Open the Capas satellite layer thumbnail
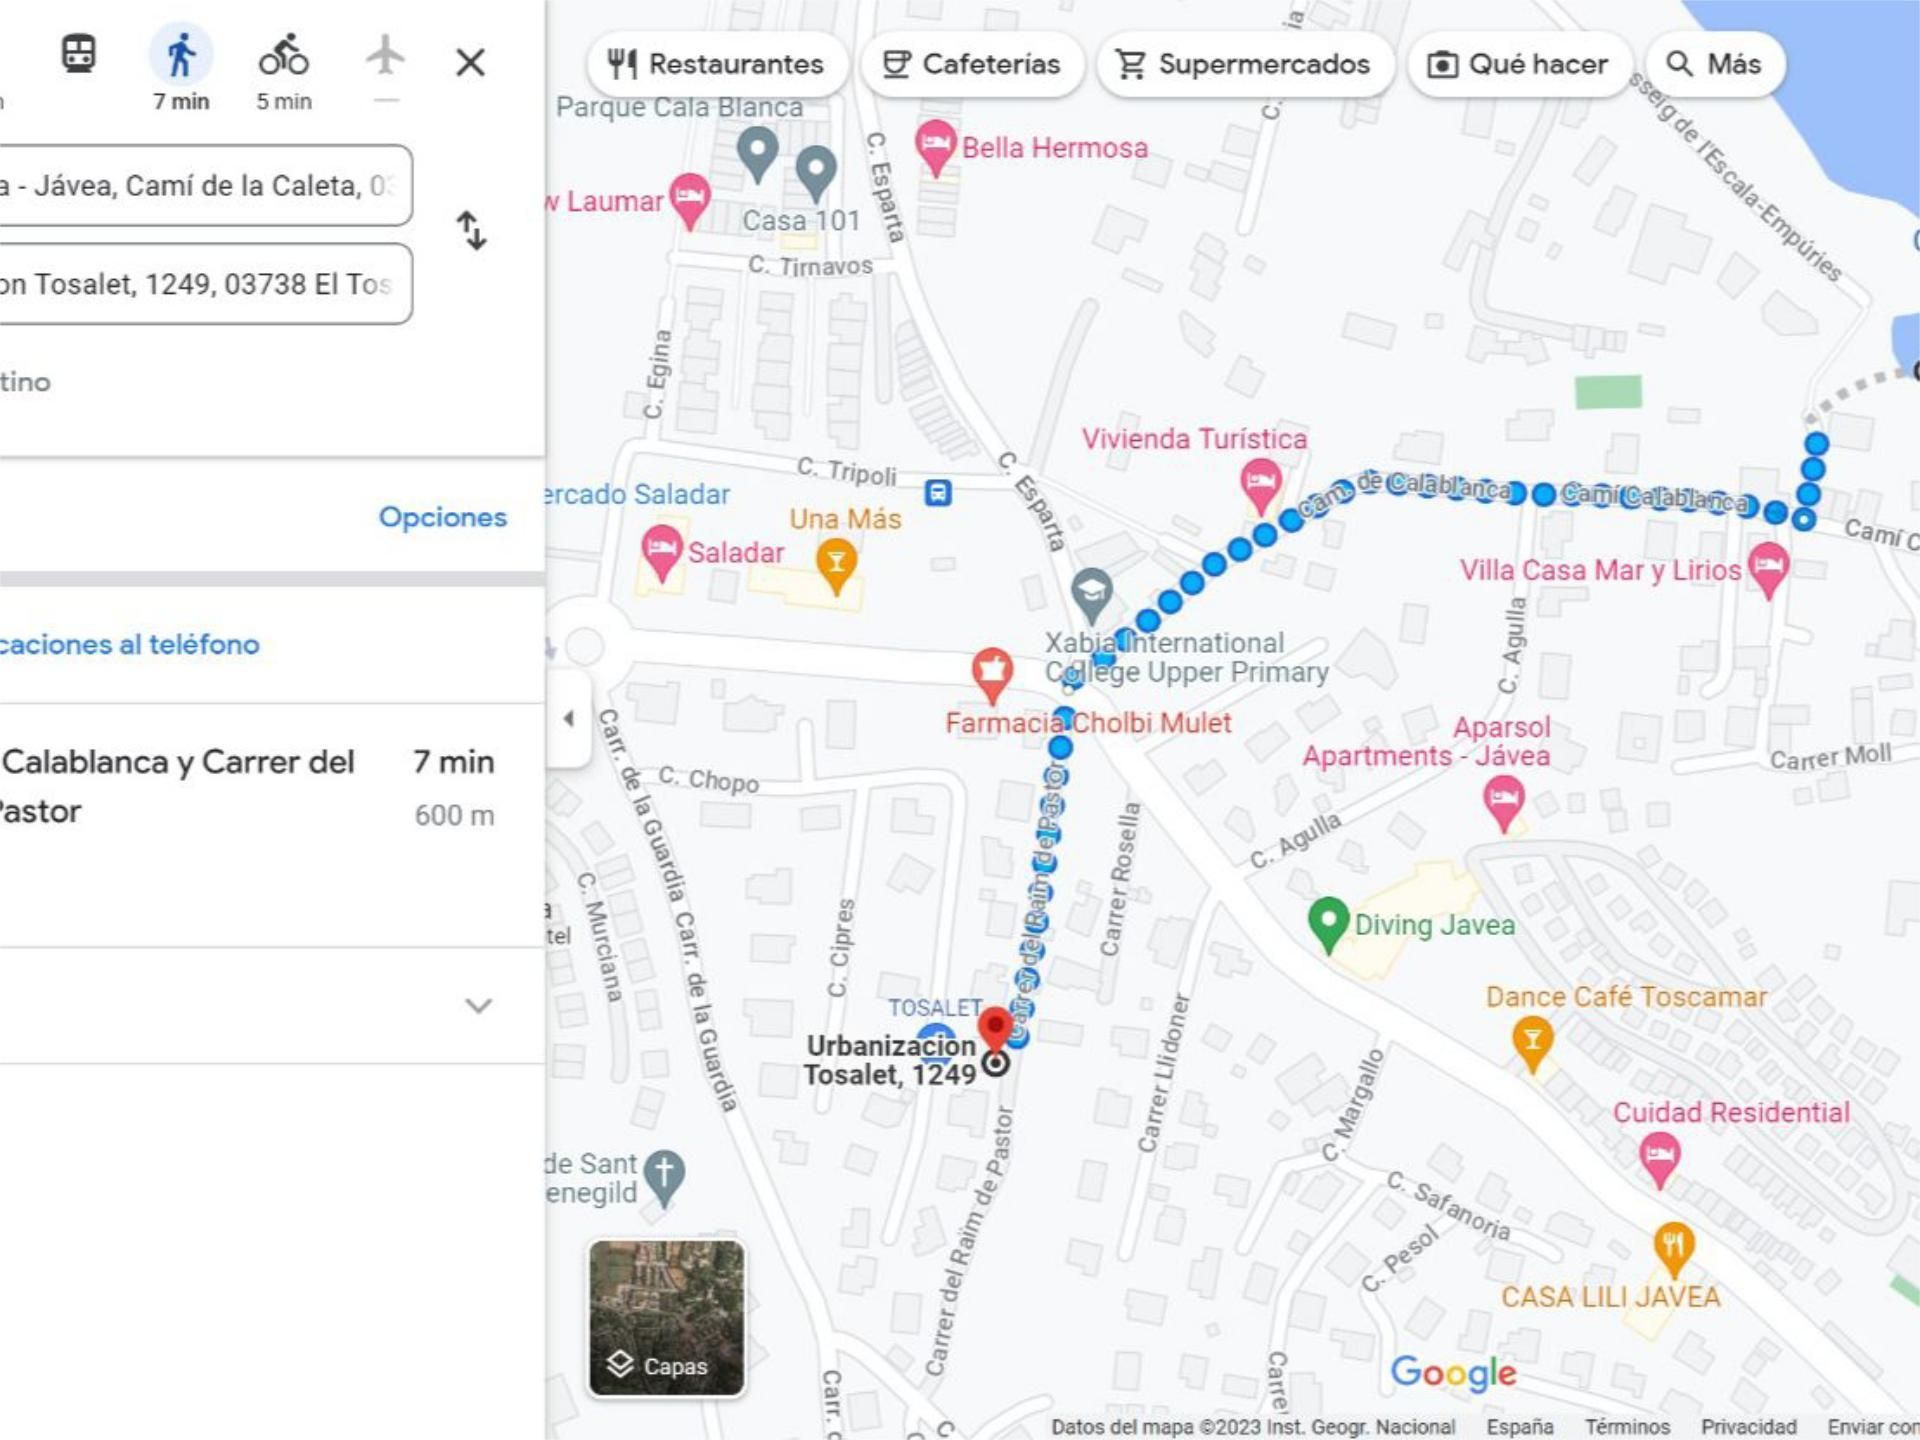The image size is (1920, 1440). click(x=666, y=1317)
